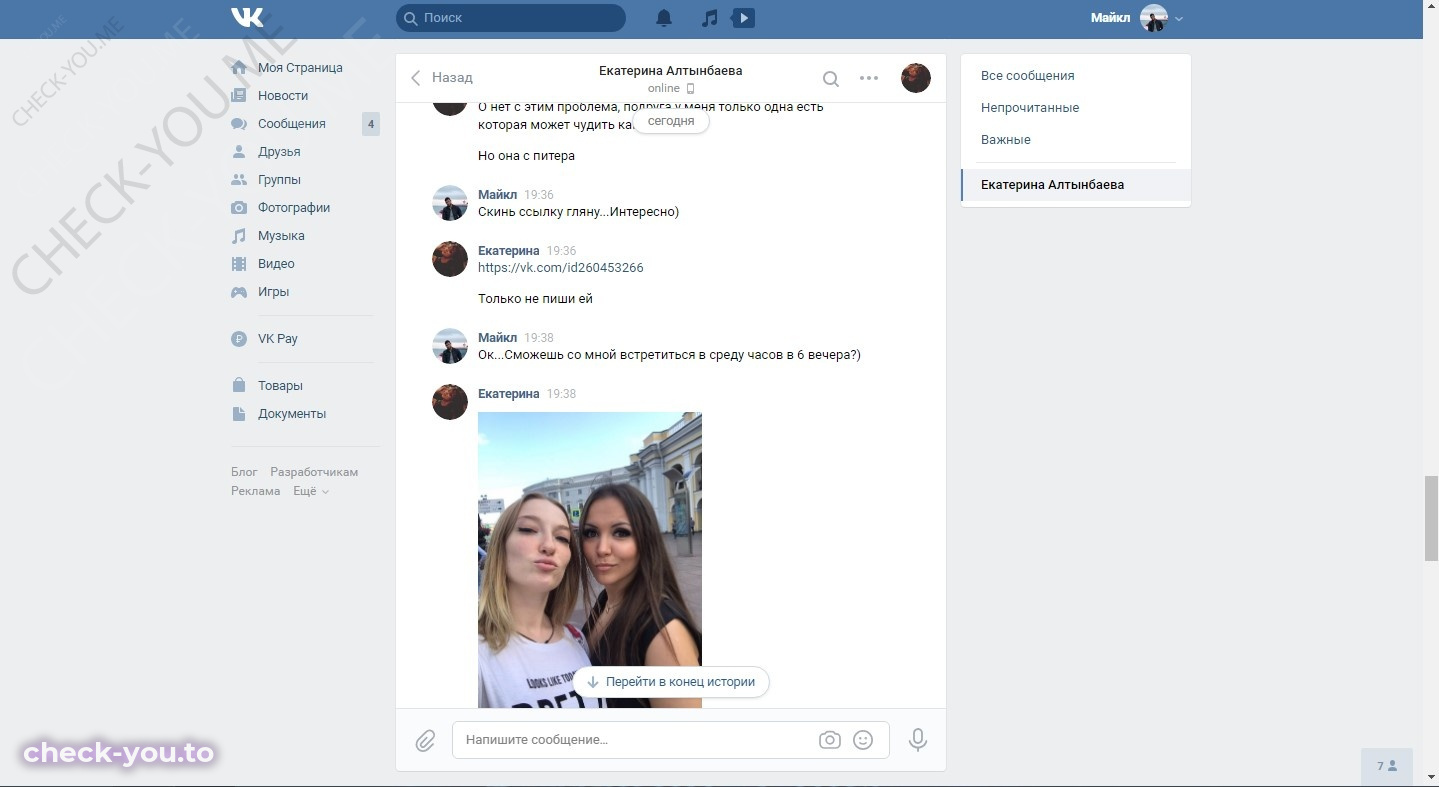Click the Товары shopping bag icon
The width and height of the screenshot is (1439, 787).
[239, 386]
